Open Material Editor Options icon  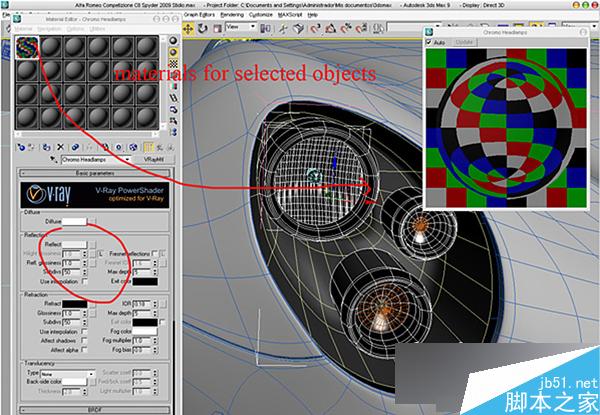coord(173,109)
